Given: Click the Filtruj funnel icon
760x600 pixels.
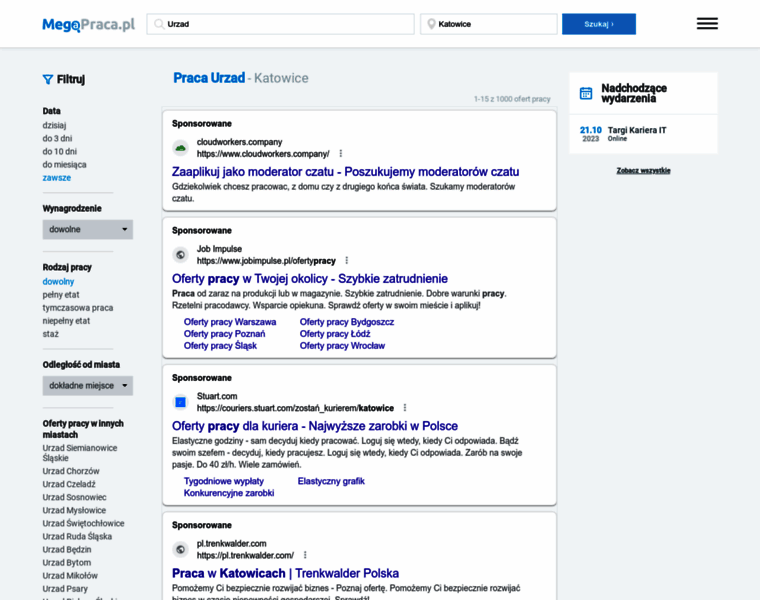Looking at the screenshot, I should 48,79.
